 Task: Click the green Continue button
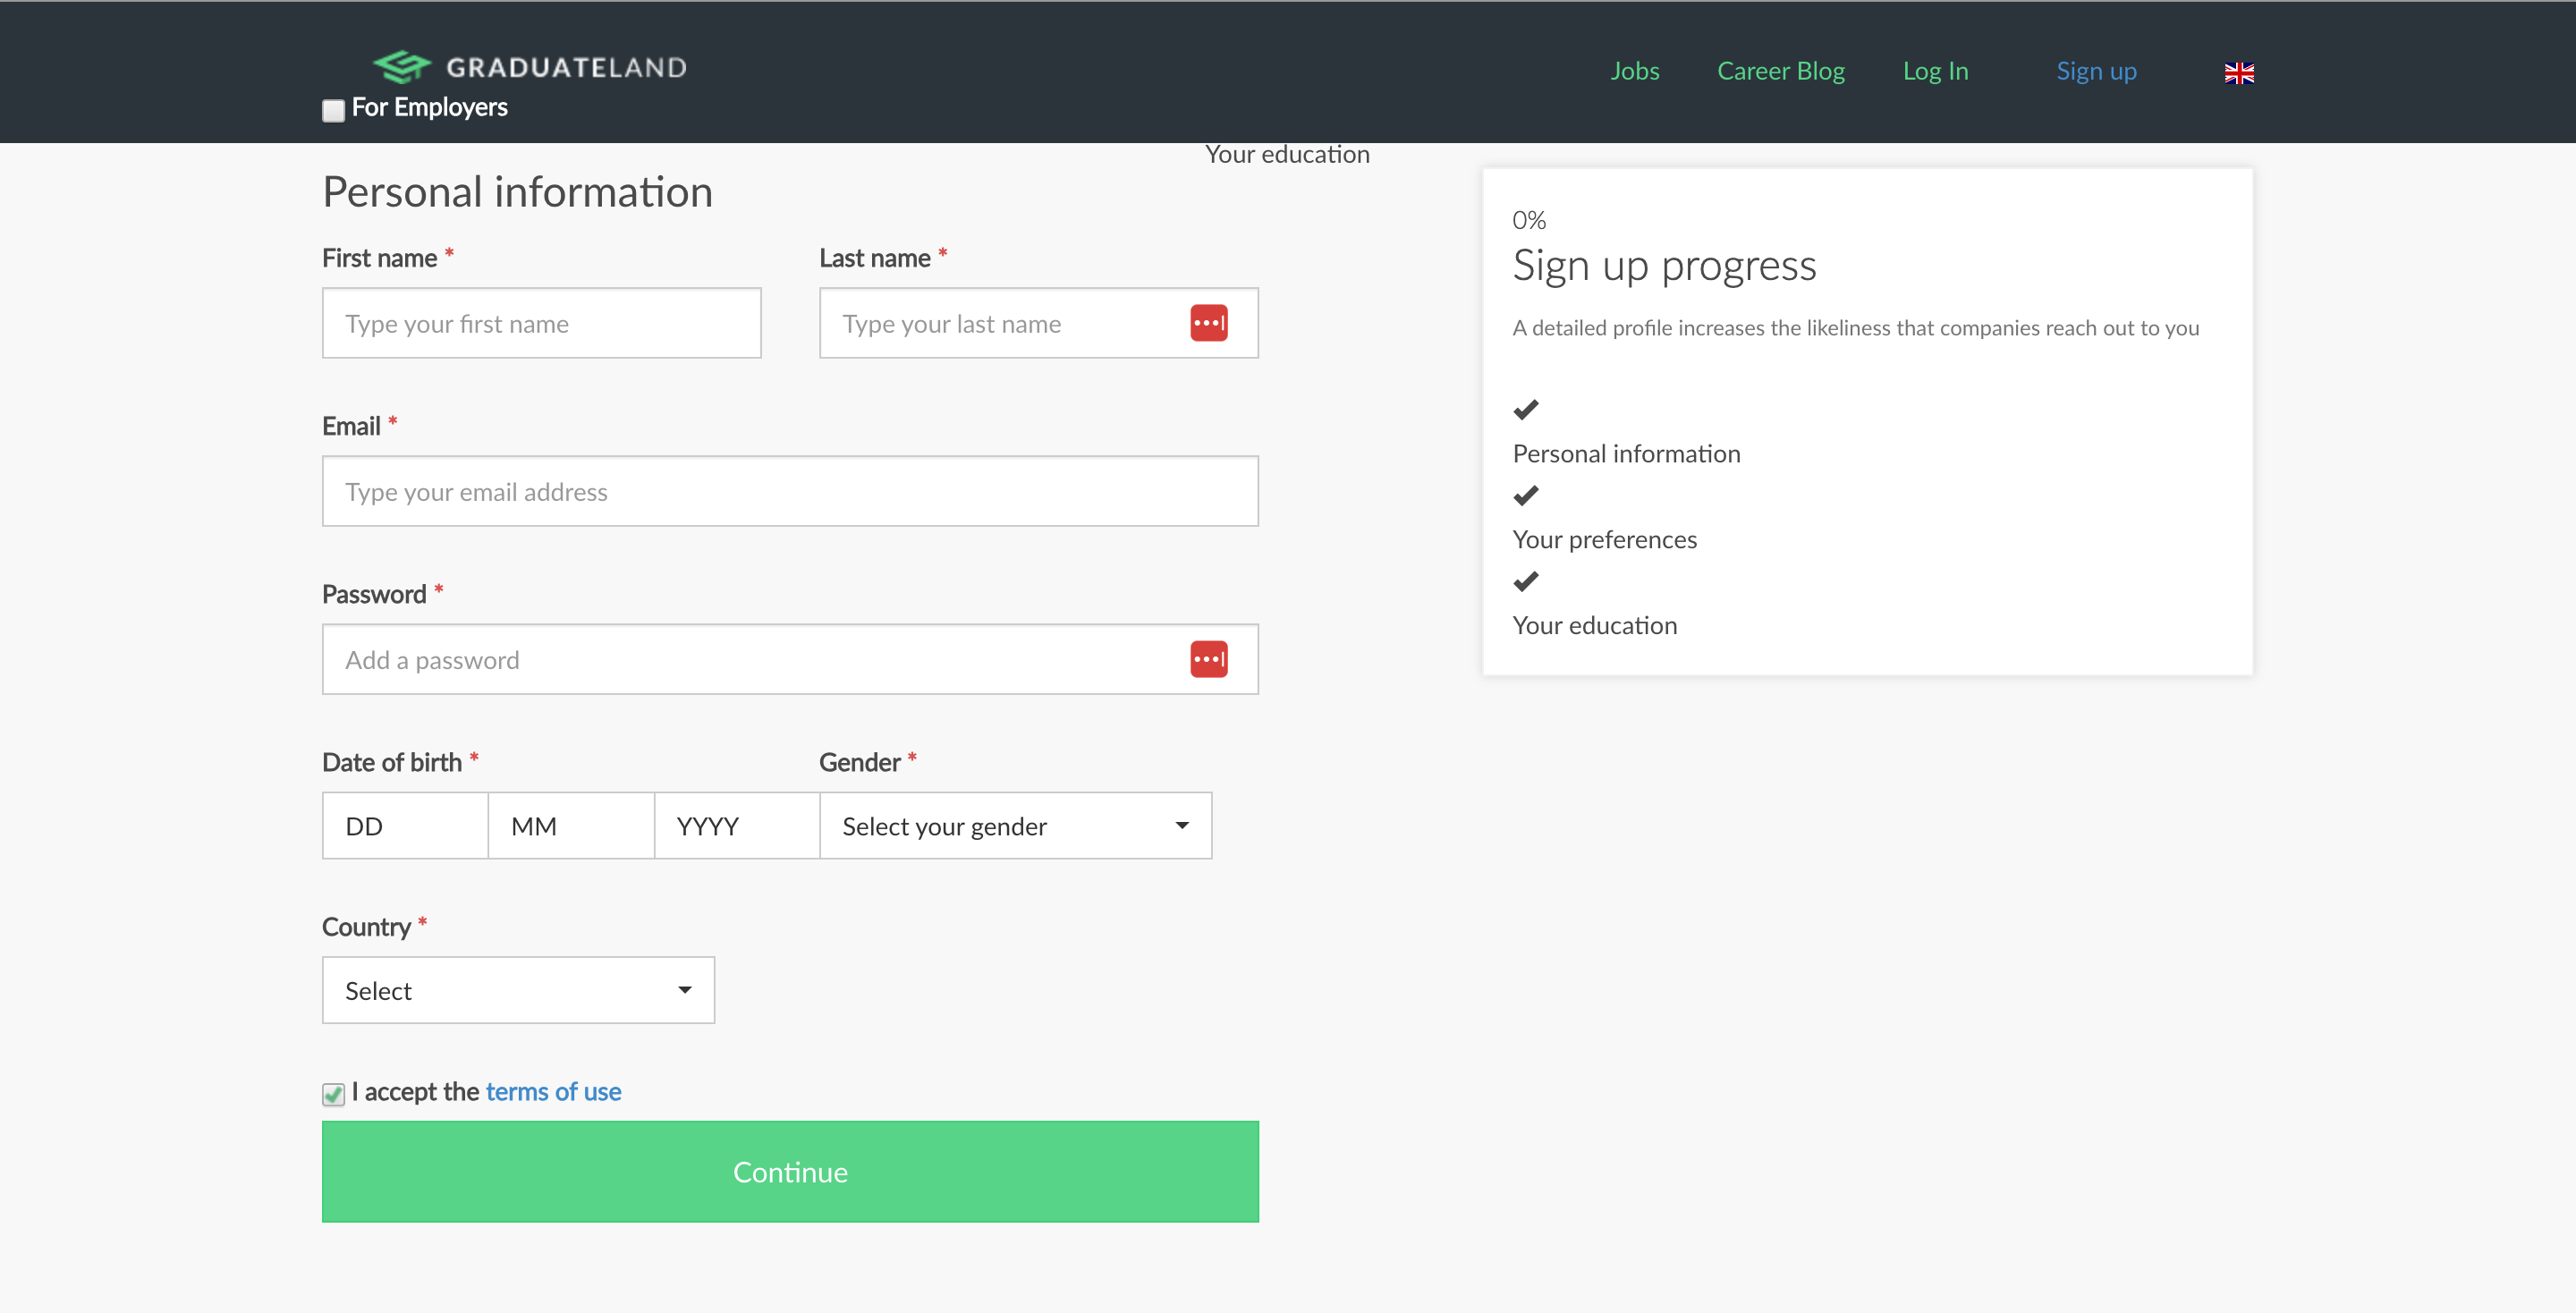tap(790, 1171)
